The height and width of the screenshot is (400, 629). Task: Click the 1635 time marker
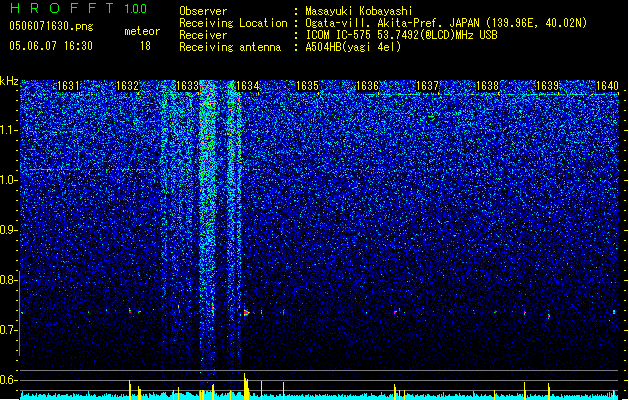click(x=307, y=86)
